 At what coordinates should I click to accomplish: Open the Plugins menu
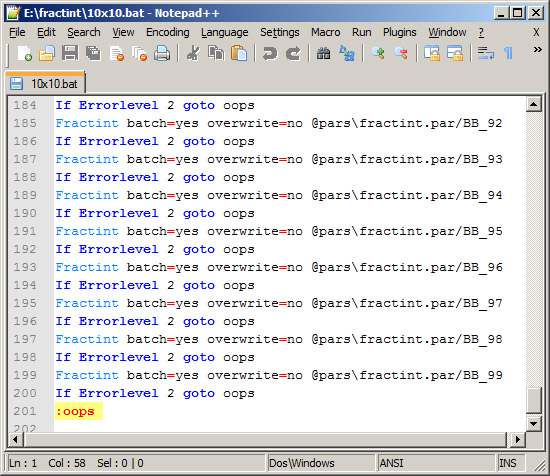(x=400, y=32)
